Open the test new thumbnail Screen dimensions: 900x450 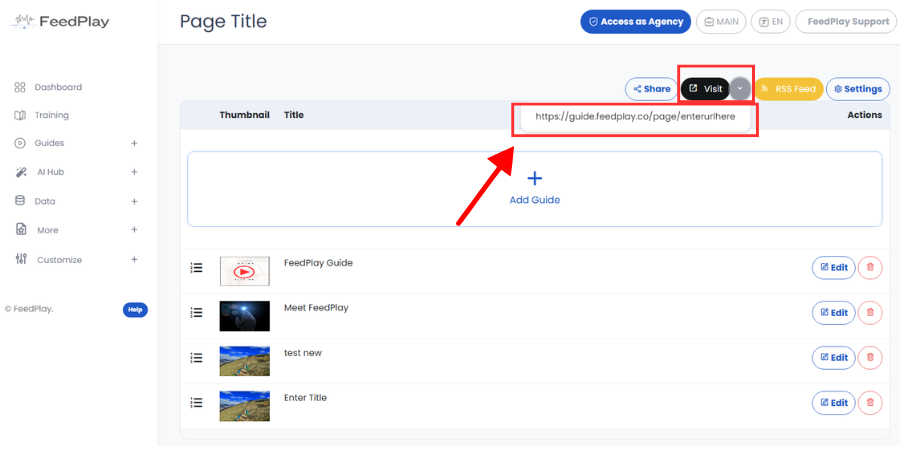click(x=245, y=361)
